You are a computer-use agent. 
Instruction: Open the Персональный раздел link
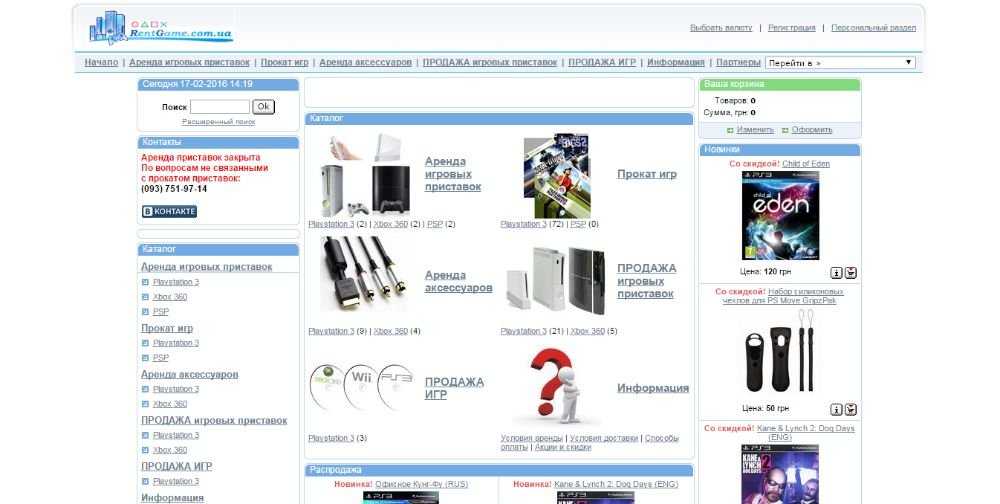pos(874,28)
